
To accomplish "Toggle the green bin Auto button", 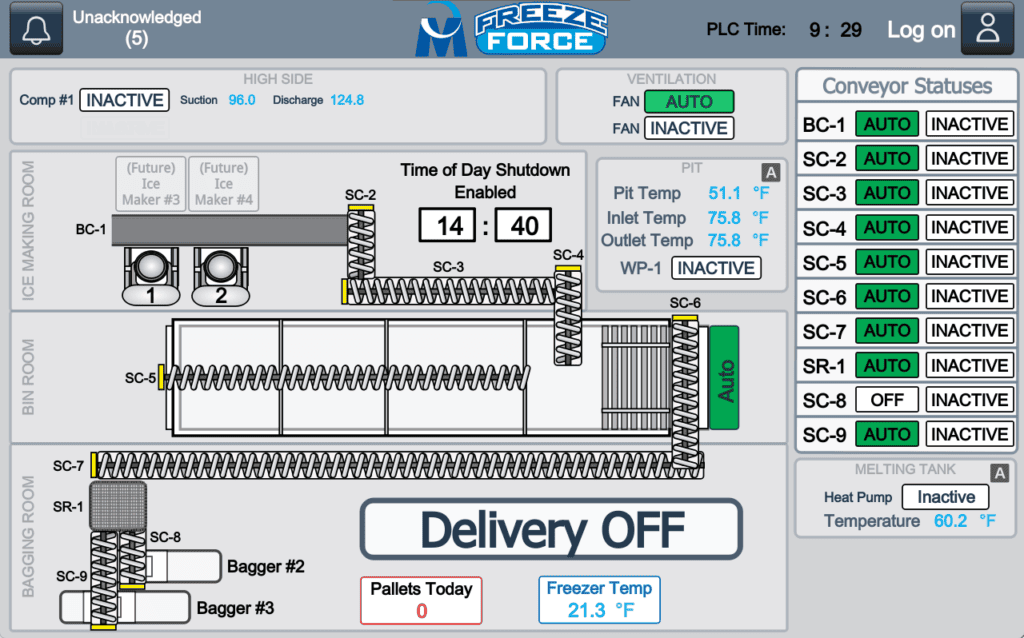I will [724, 378].
